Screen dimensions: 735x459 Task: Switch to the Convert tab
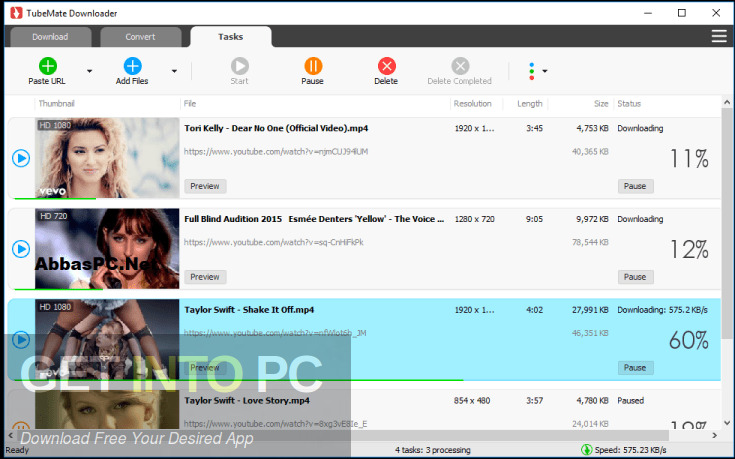(x=140, y=37)
